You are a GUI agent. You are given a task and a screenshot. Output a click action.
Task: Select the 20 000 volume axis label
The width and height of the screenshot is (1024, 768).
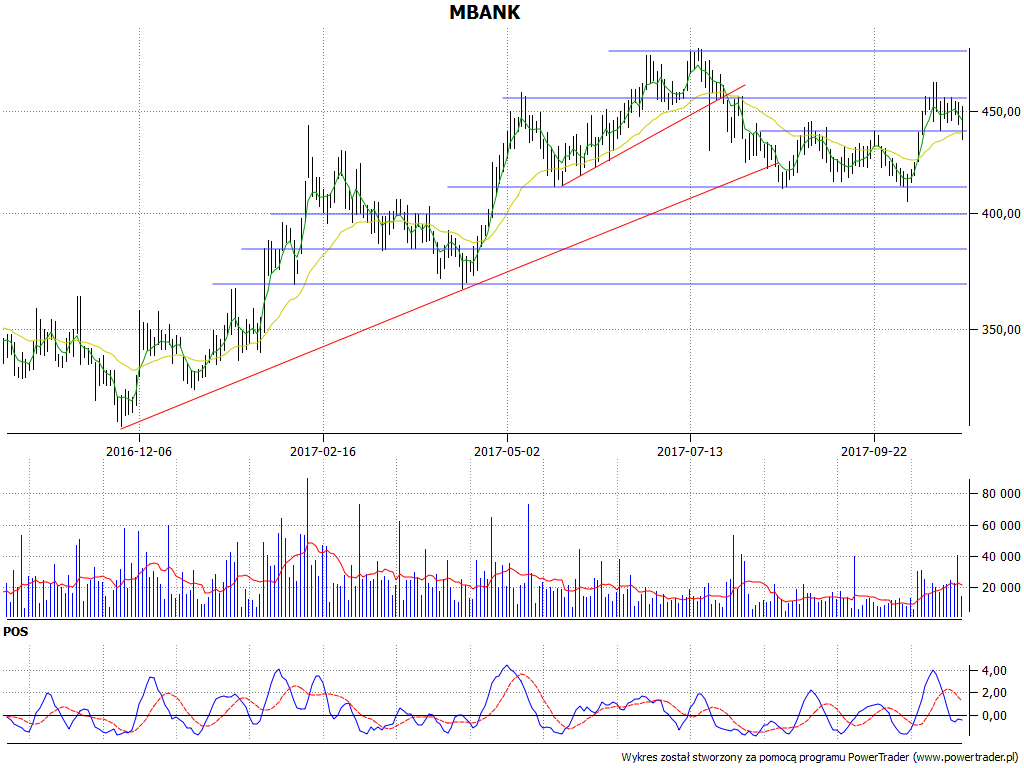[x=999, y=588]
